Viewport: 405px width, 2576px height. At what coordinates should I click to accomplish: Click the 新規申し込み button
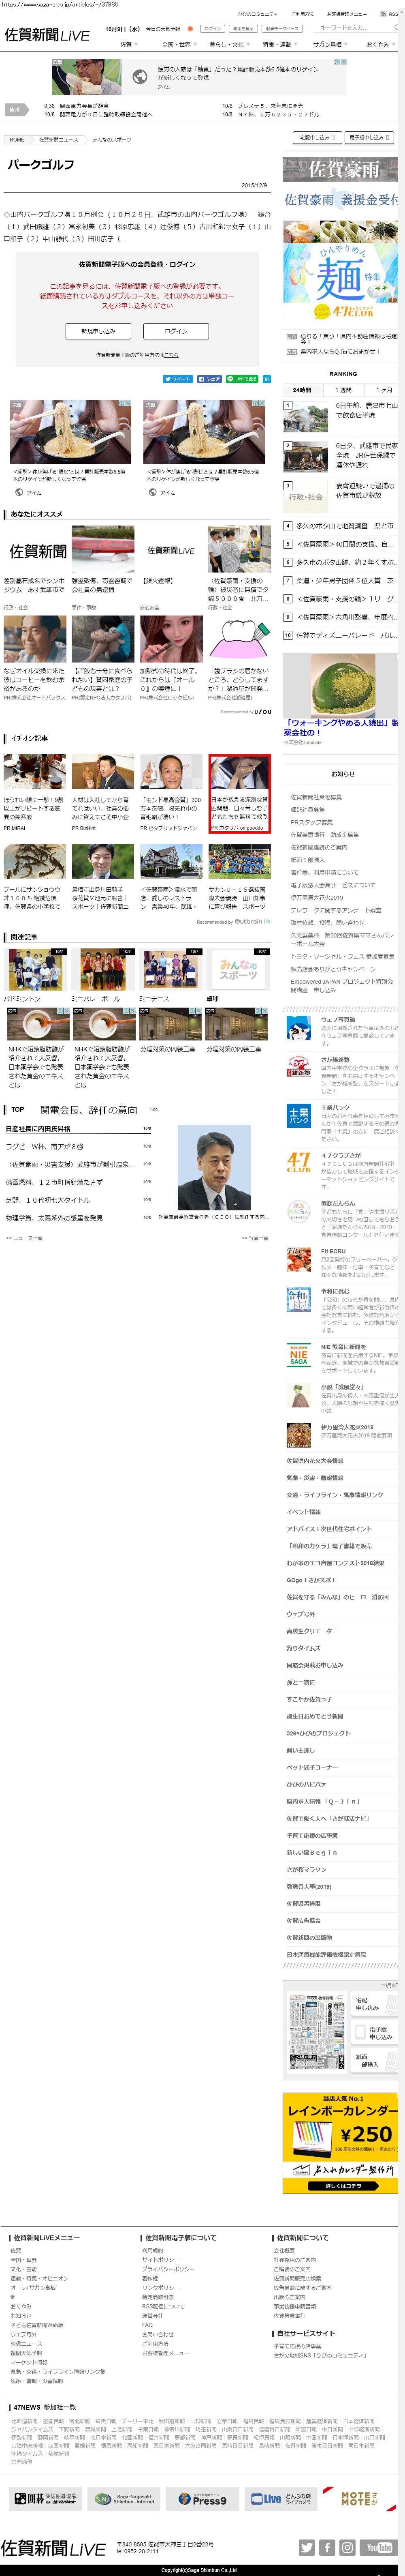[x=98, y=331]
